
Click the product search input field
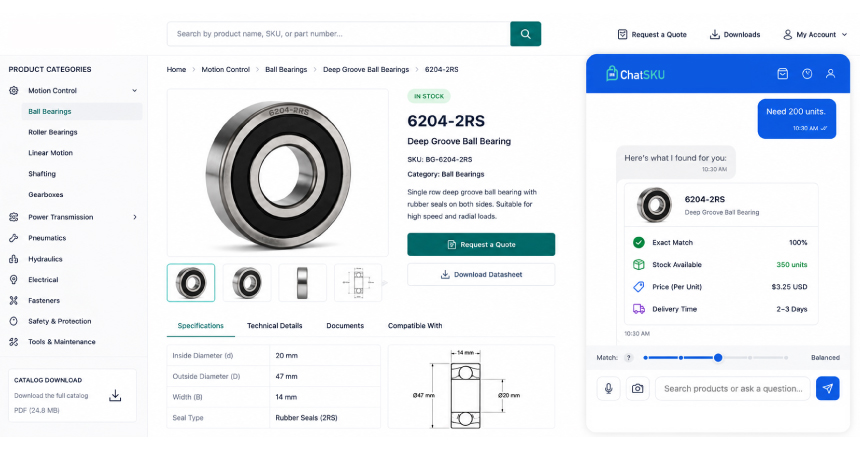(338, 34)
